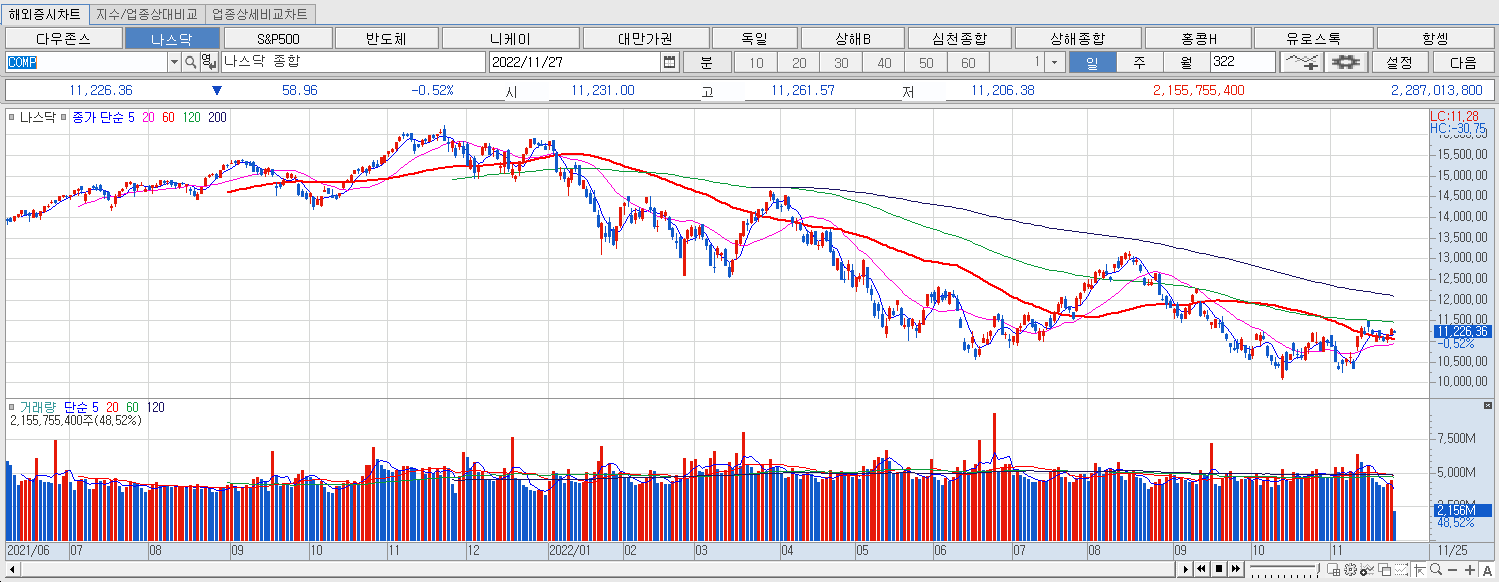Viewport: 1499px width, 582px height.
Task: Click the 200 moving-average legend label
Action: click(217, 118)
